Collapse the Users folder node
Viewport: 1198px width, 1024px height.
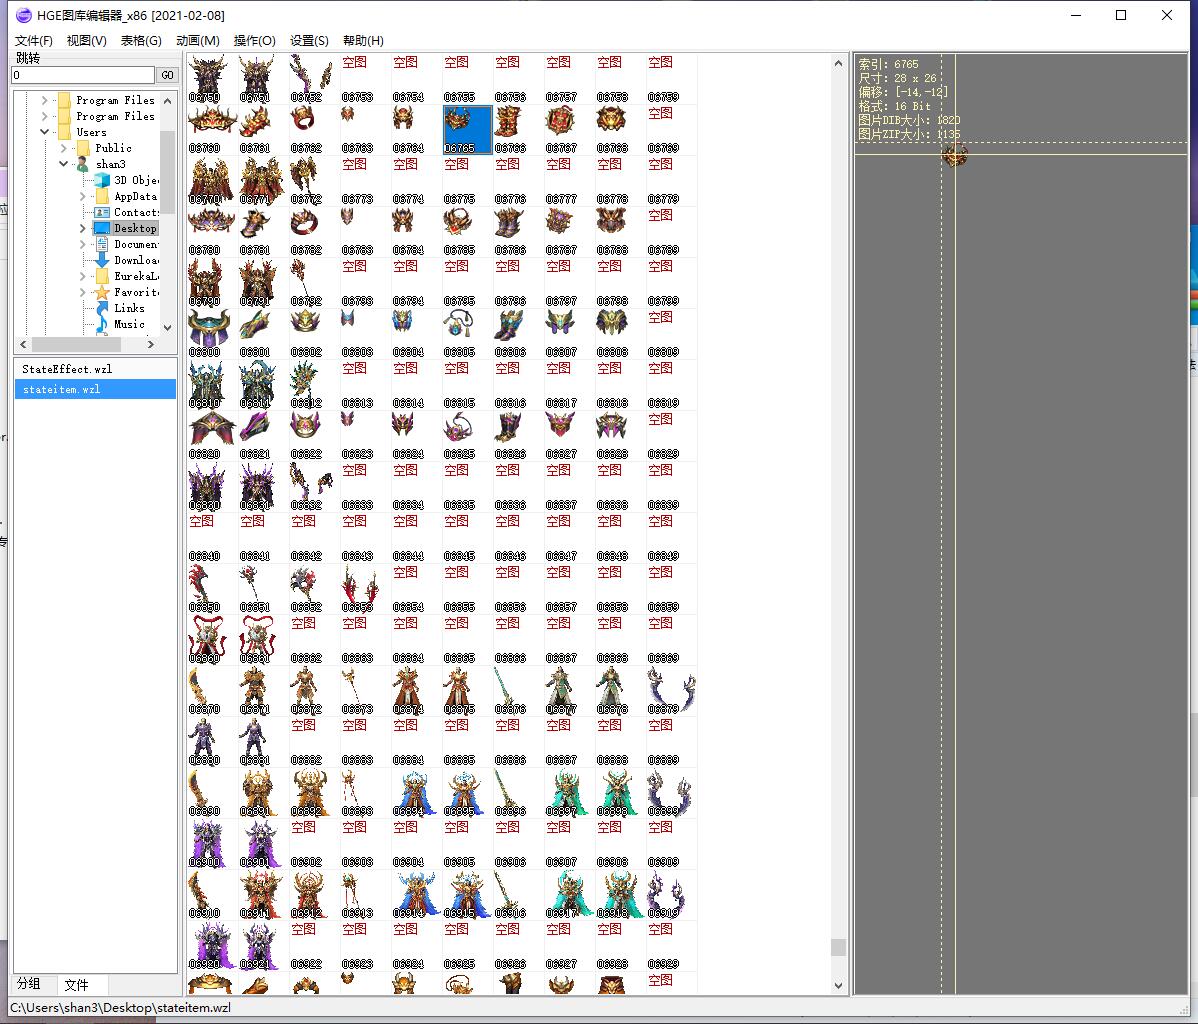[x=44, y=132]
